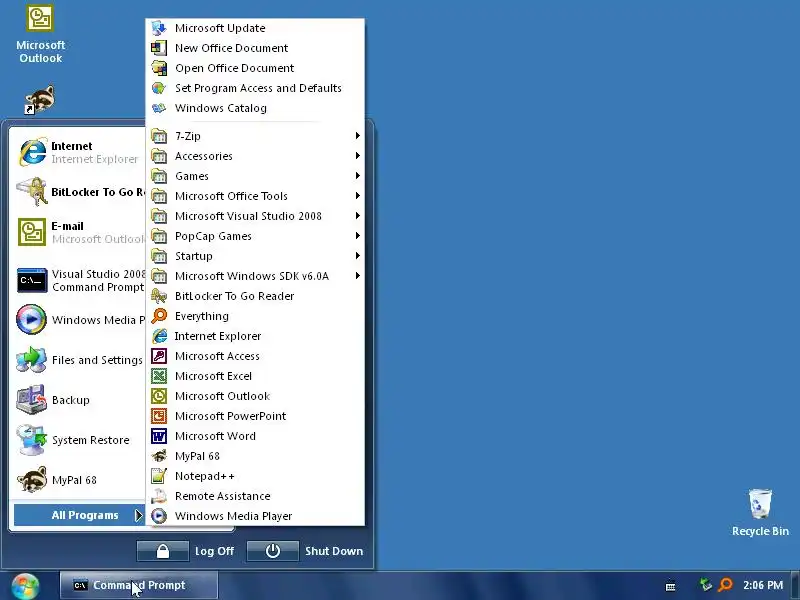The height and width of the screenshot is (600, 800).
Task: Open pinned BitLocker To Go start item
Action: [x=79, y=192]
